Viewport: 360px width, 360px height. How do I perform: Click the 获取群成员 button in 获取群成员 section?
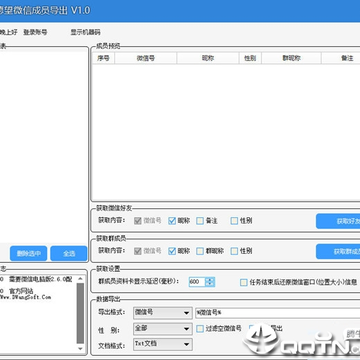tap(338, 251)
